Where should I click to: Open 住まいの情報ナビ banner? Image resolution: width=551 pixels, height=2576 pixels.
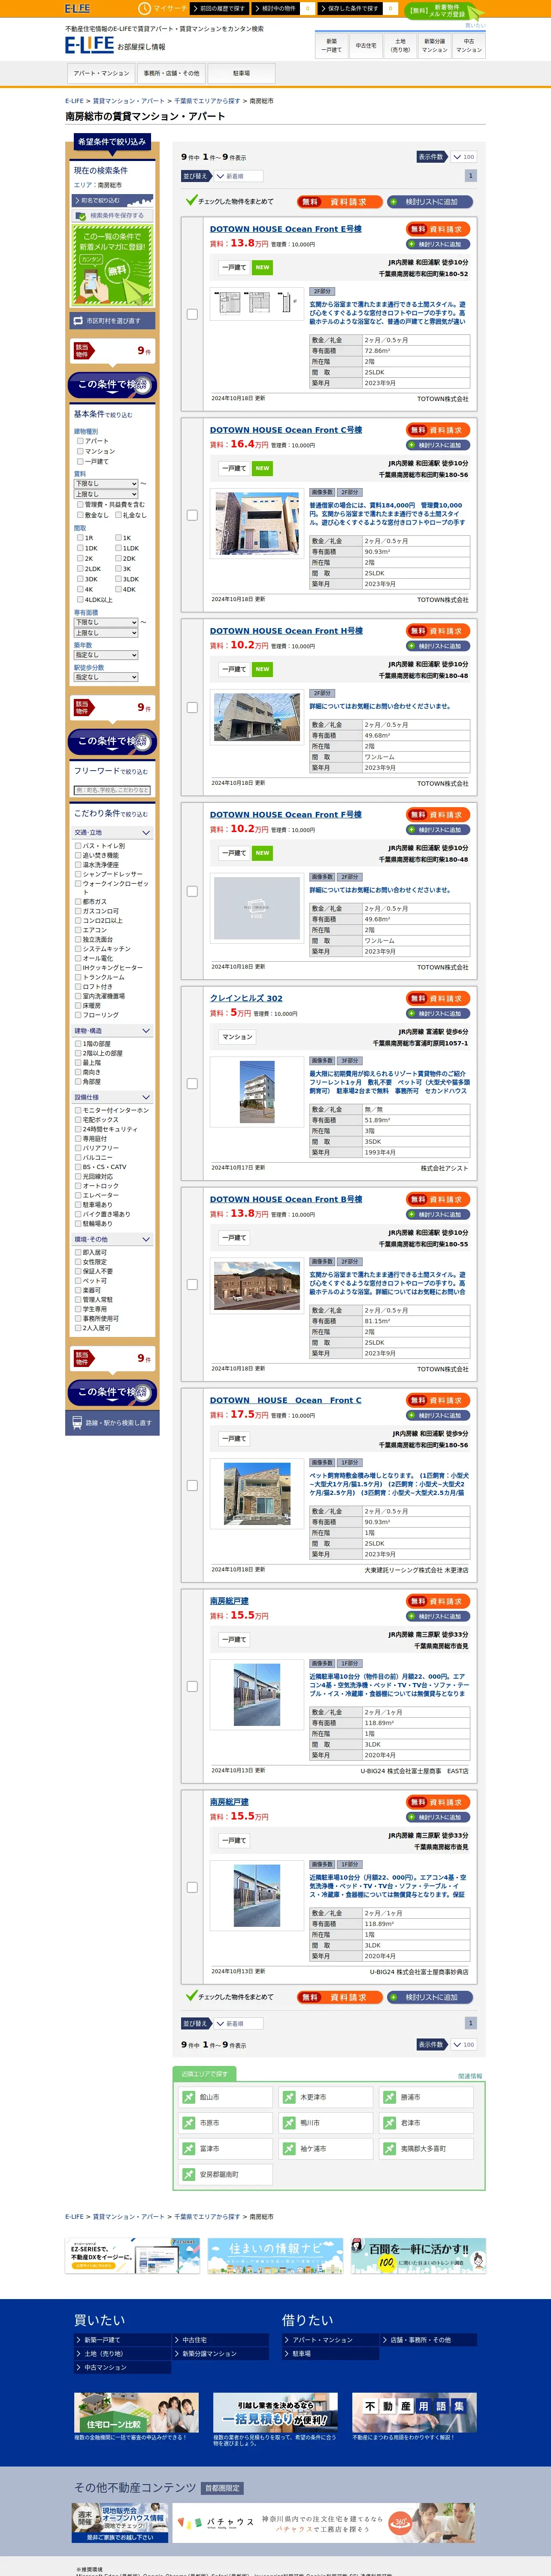click(275, 2256)
